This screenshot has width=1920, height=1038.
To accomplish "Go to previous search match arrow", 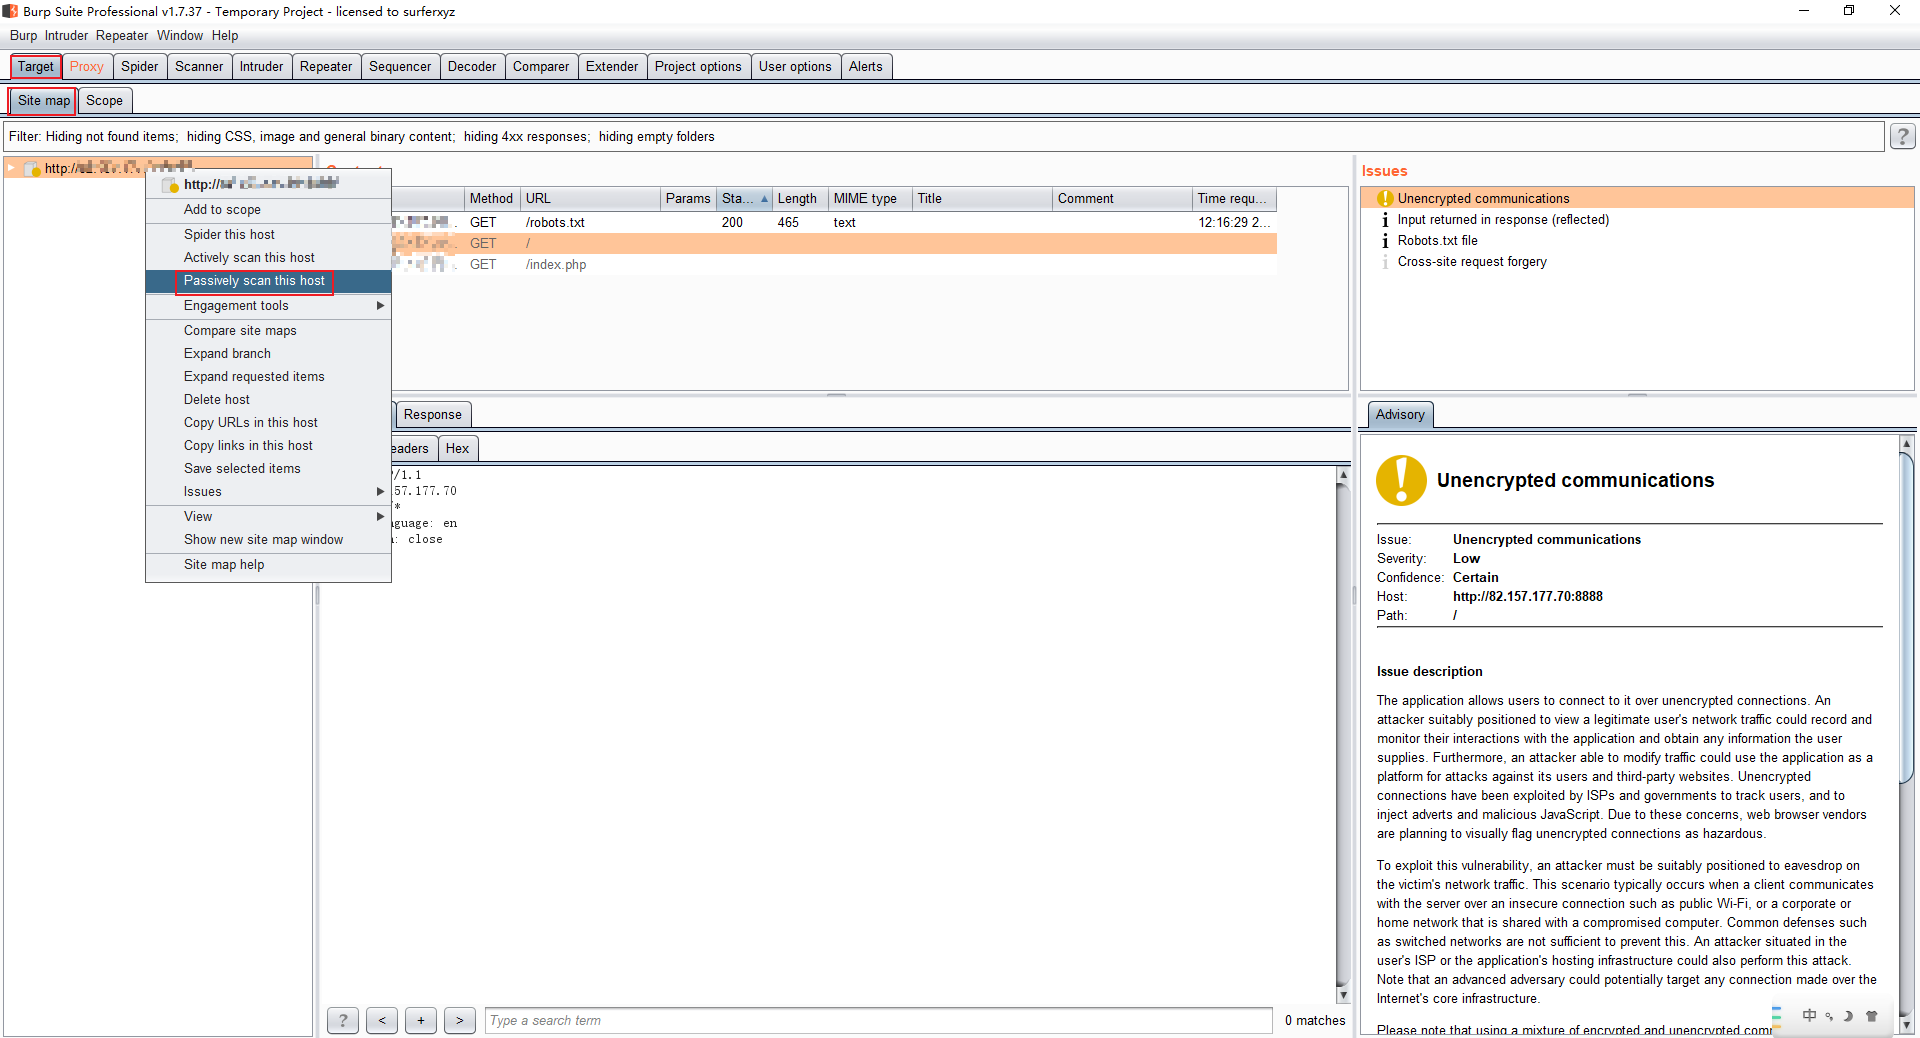I will pyautogui.click(x=382, y=1020).
